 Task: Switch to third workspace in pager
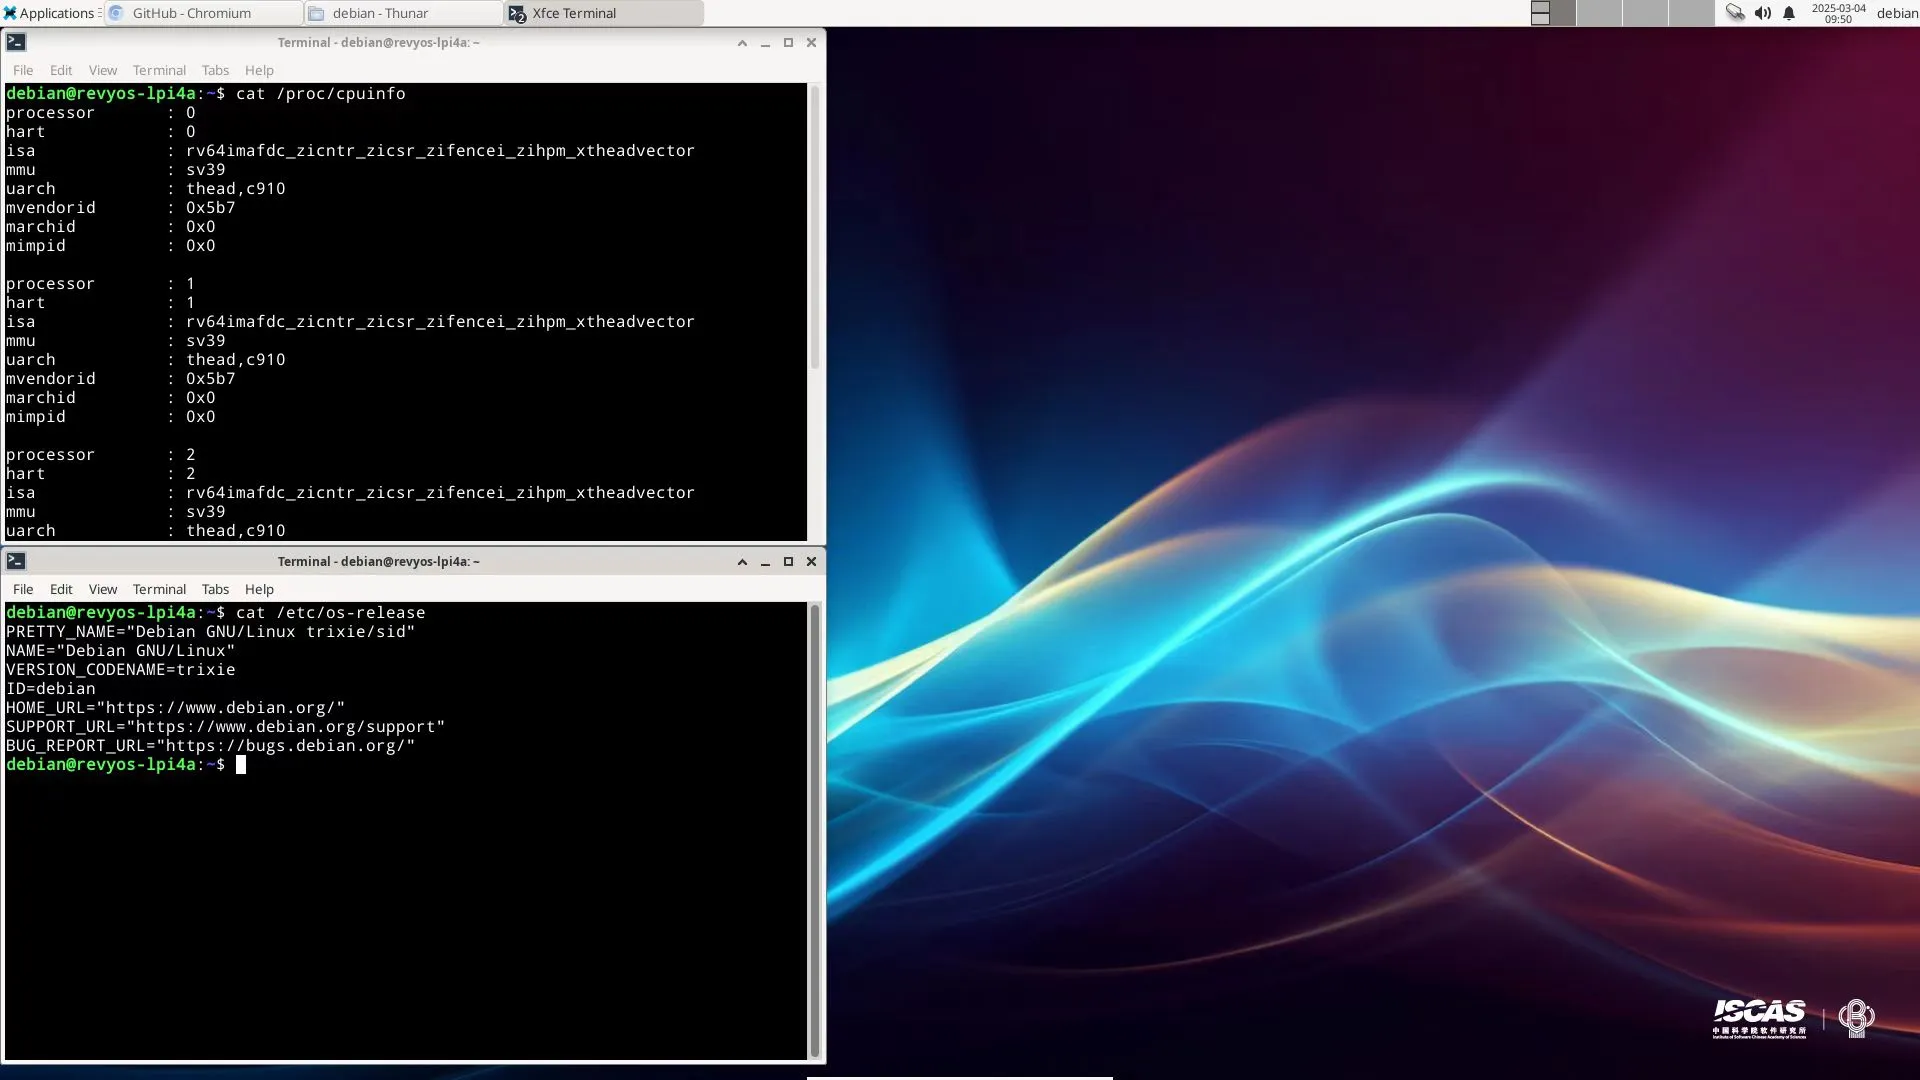1645,13
